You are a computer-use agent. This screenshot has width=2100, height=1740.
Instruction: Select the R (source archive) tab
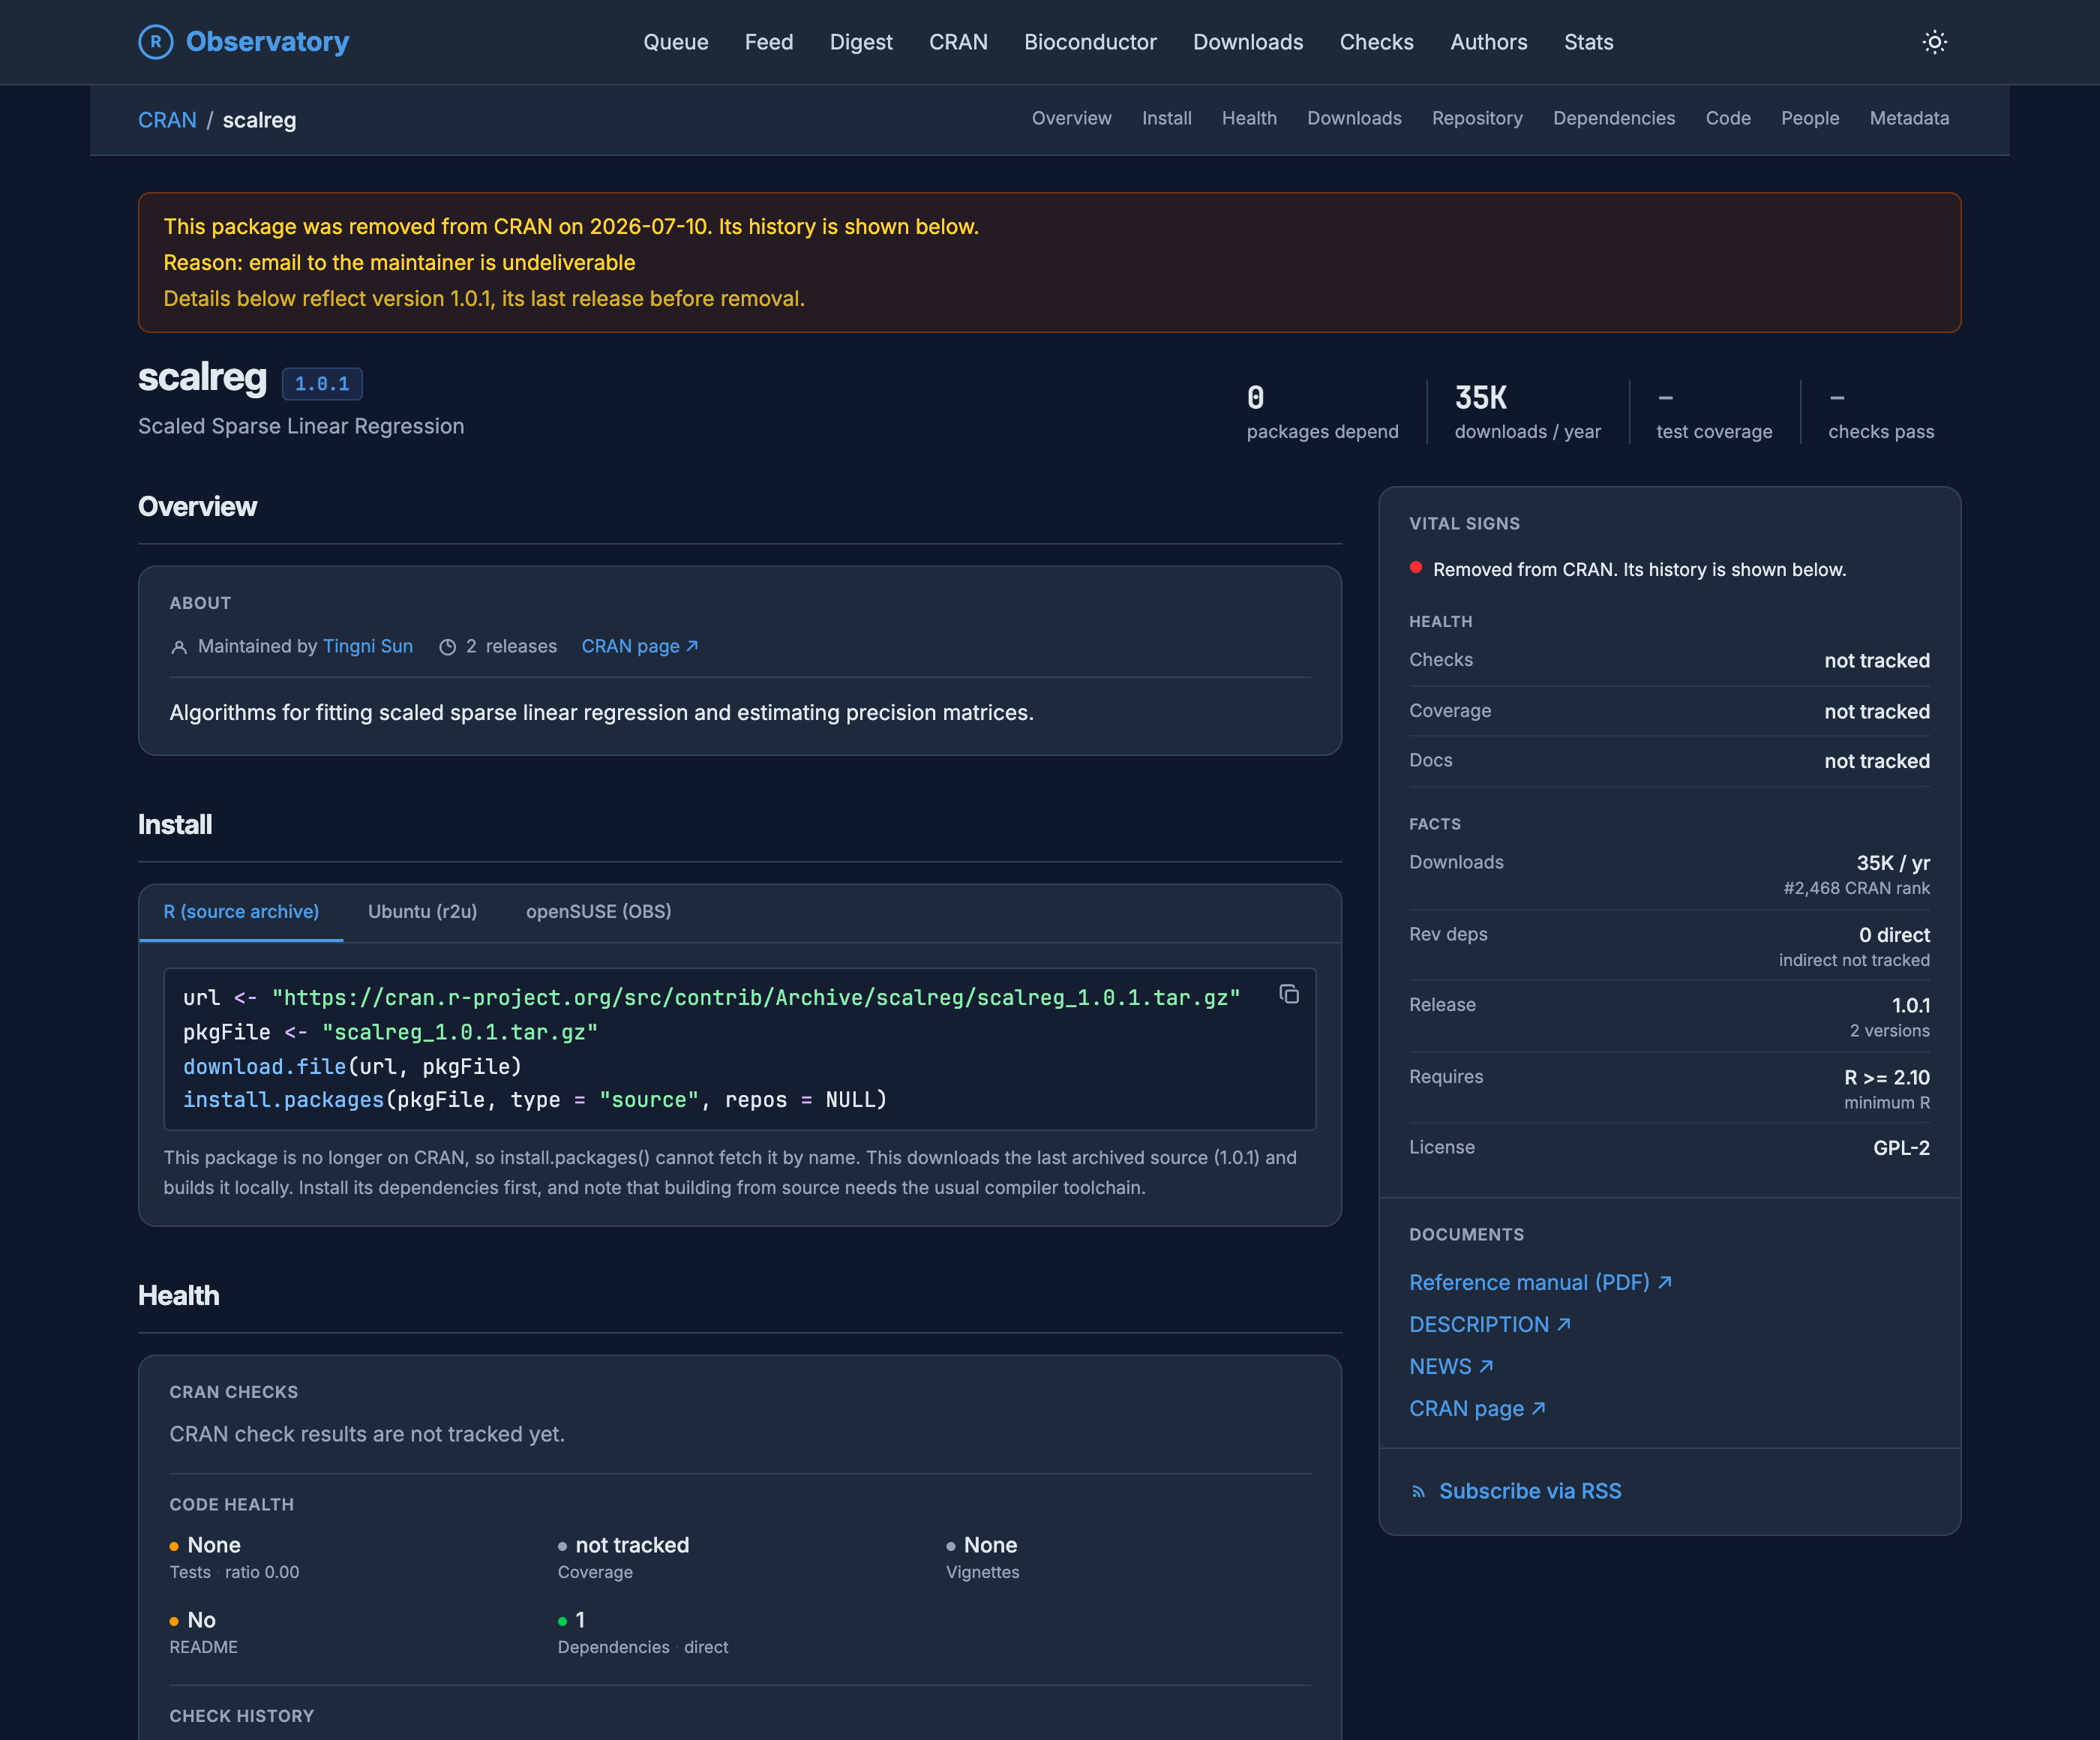pos(241,912)
